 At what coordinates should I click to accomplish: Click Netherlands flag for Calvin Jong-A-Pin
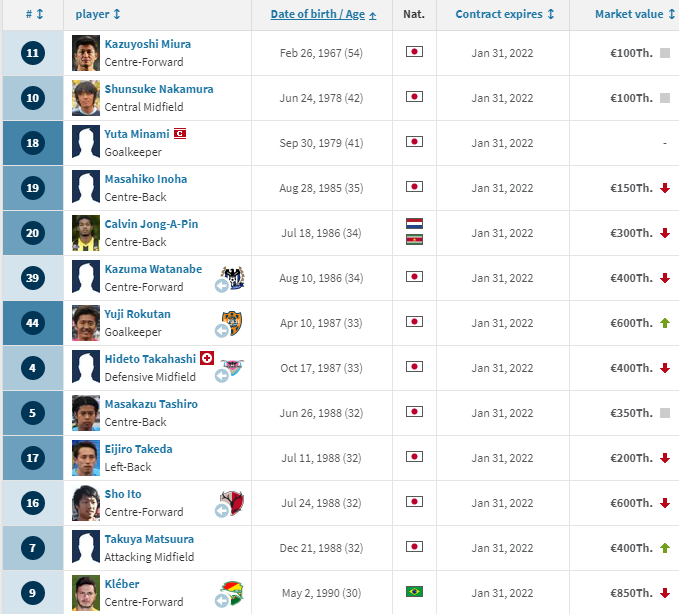coord(414,223)
